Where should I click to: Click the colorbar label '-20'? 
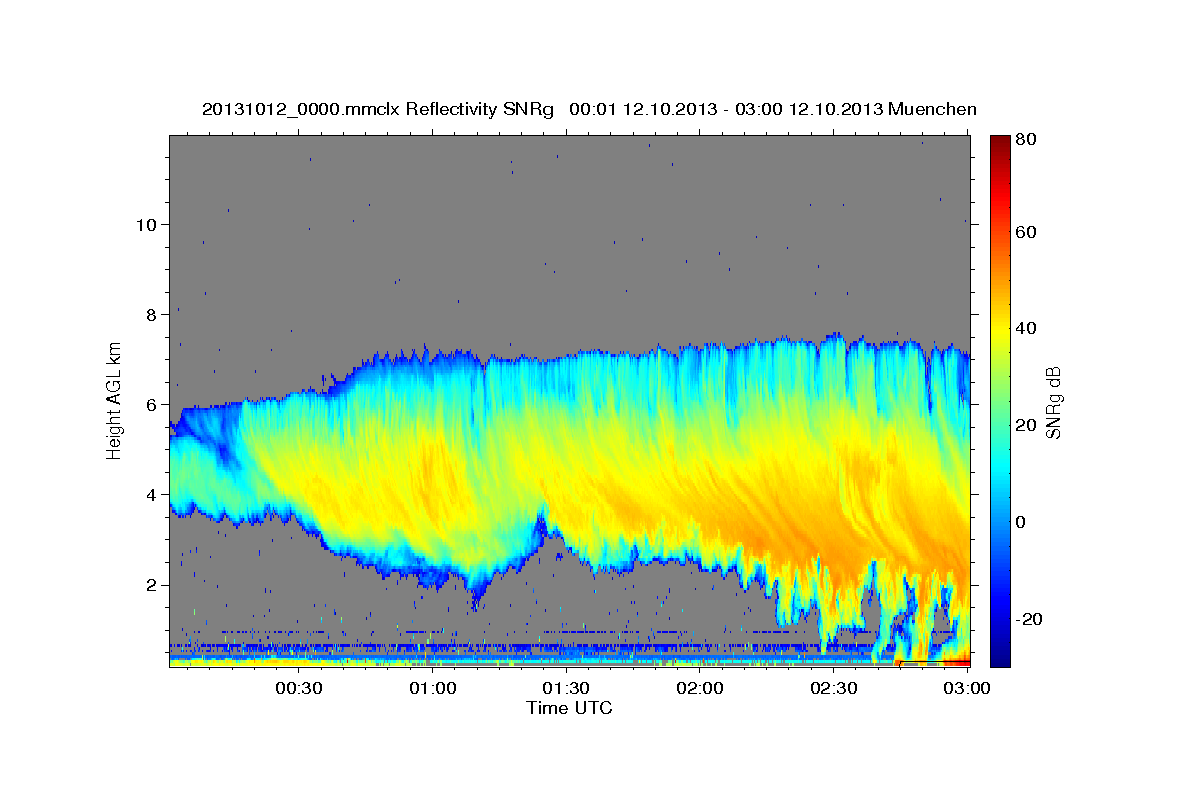(x=1030, y=619)
